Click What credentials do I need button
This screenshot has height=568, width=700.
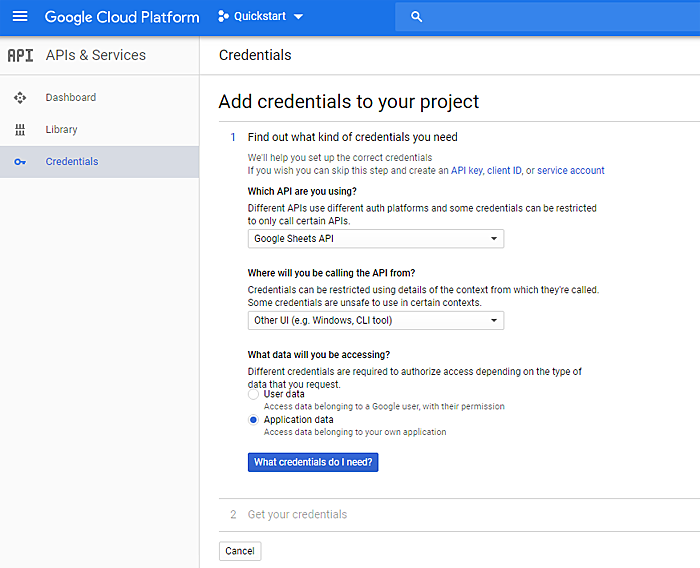pyautogui.click(x=313, y=462)
